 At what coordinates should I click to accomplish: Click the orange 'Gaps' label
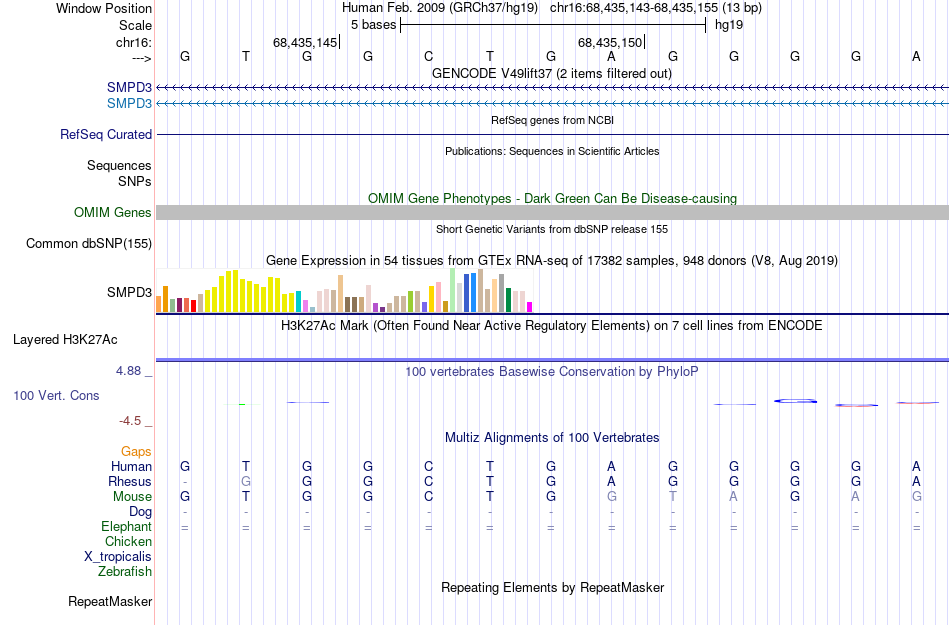(x=136, y=451)
